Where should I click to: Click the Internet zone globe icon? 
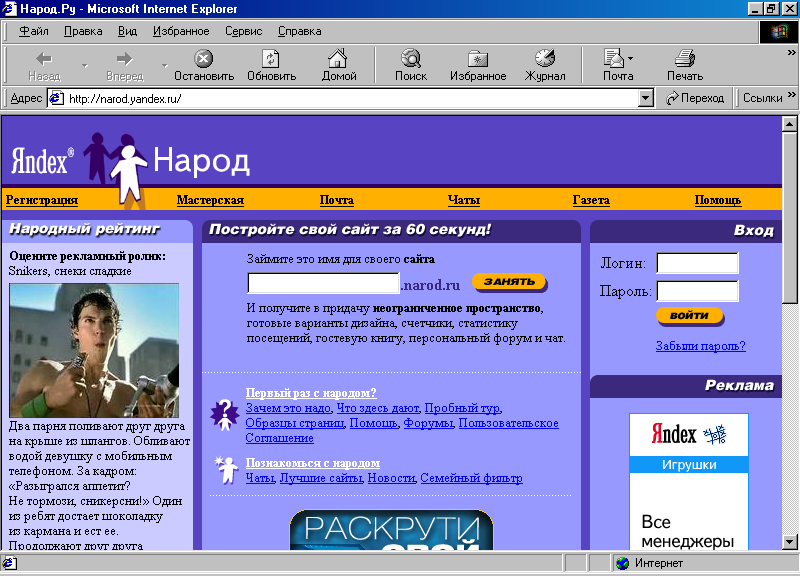[622, 563]
